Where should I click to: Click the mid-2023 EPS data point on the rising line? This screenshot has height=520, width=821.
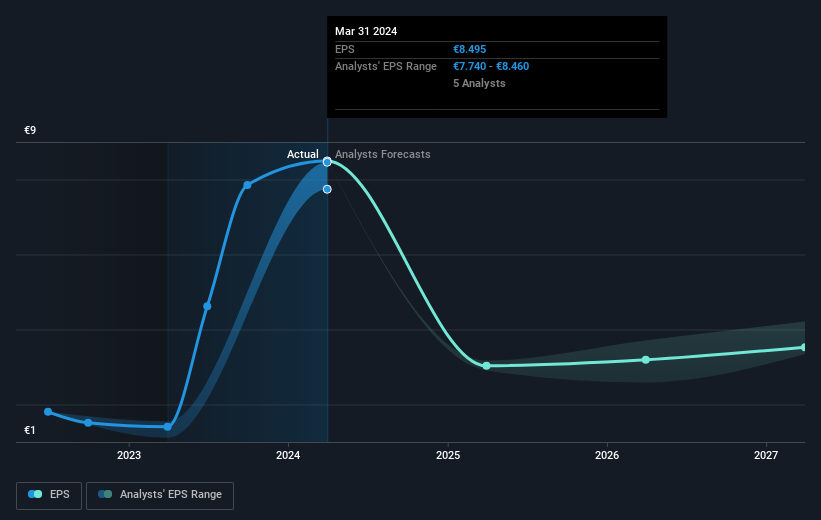(x=207, y=306)
